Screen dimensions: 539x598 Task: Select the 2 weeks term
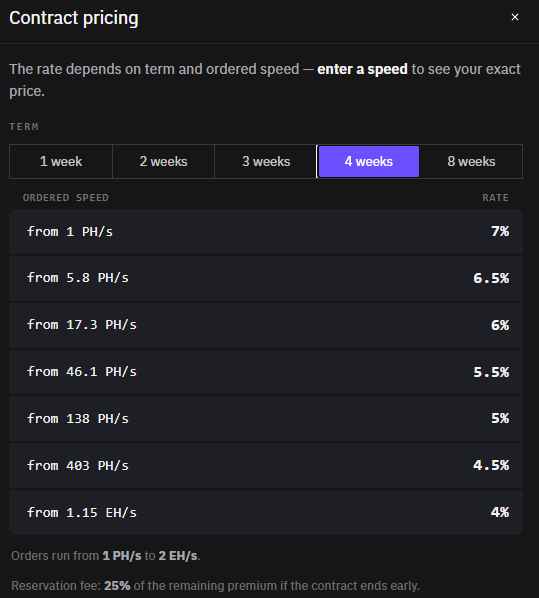[x=163, y=161]
